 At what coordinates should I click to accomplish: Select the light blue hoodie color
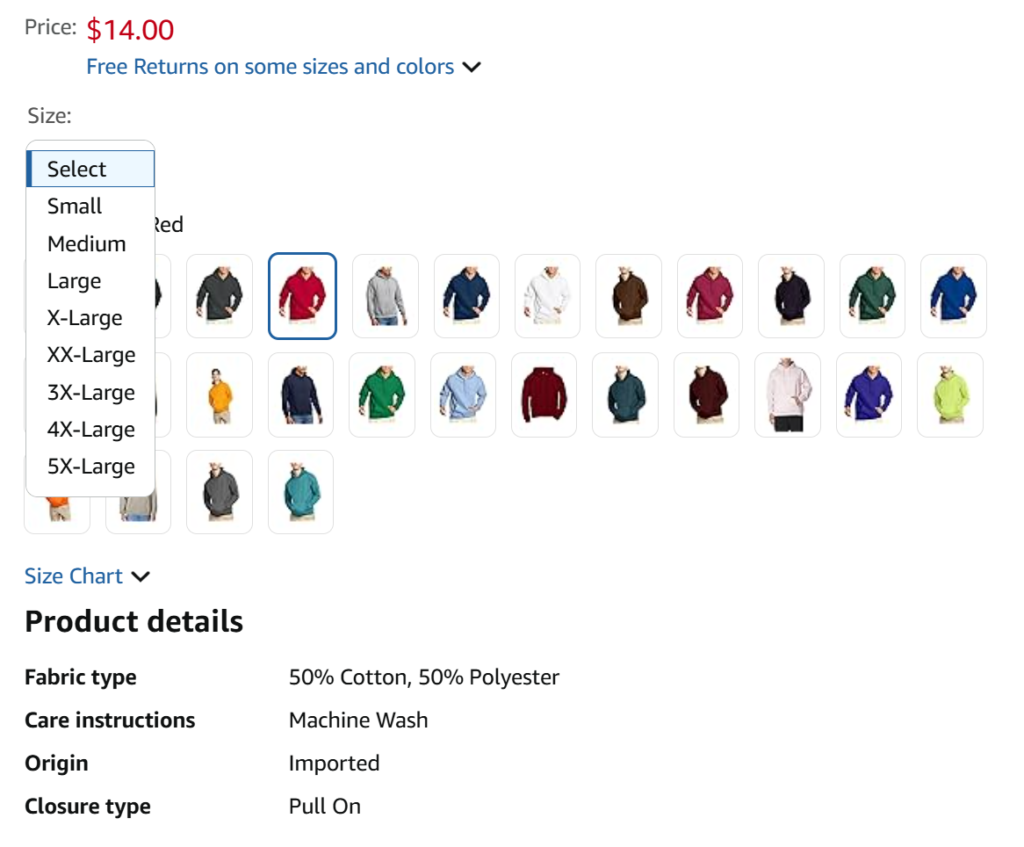[x=462, y=395]
